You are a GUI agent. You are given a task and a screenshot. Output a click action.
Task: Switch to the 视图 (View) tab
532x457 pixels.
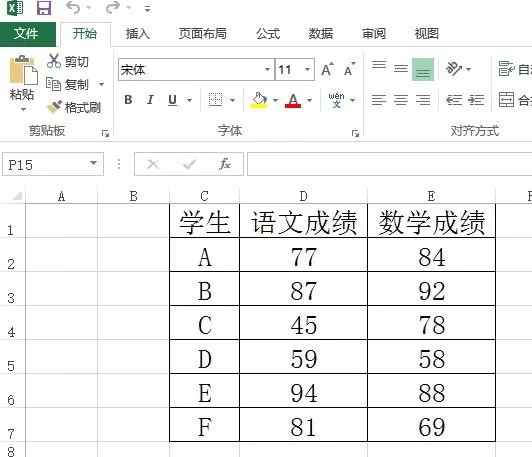pos(427,34)
